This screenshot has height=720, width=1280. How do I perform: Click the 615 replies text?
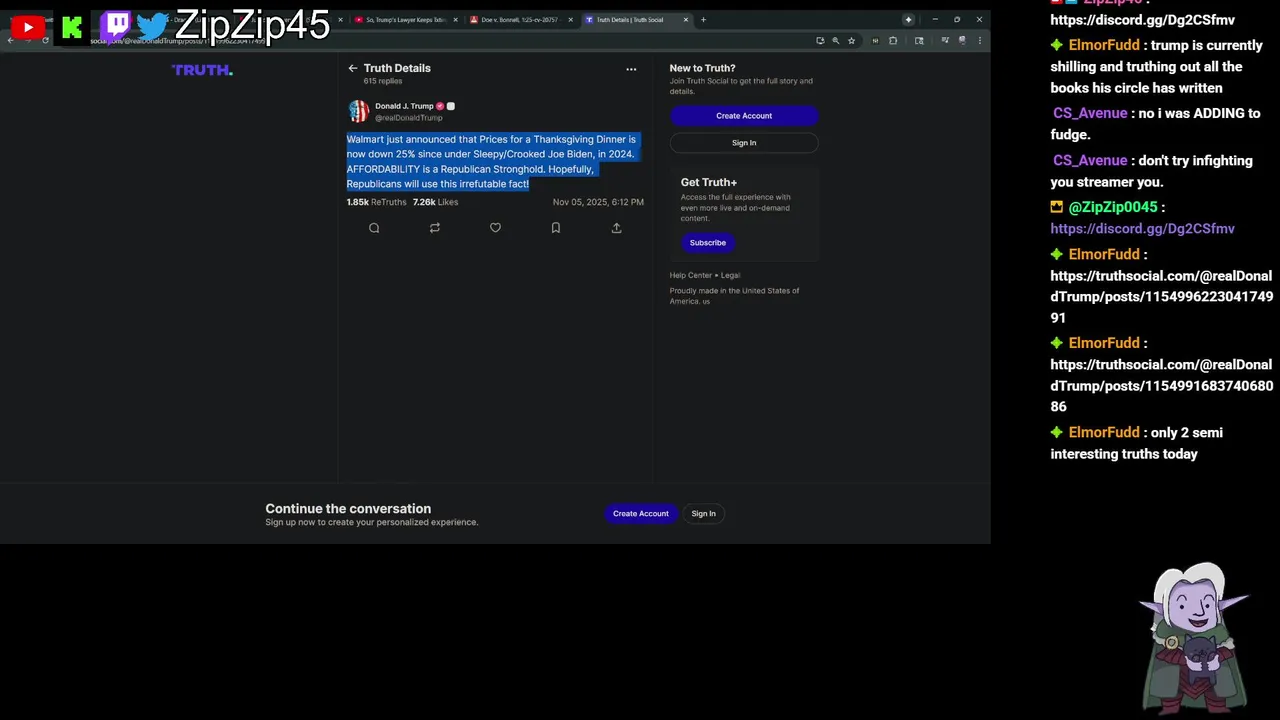[381, 81]
